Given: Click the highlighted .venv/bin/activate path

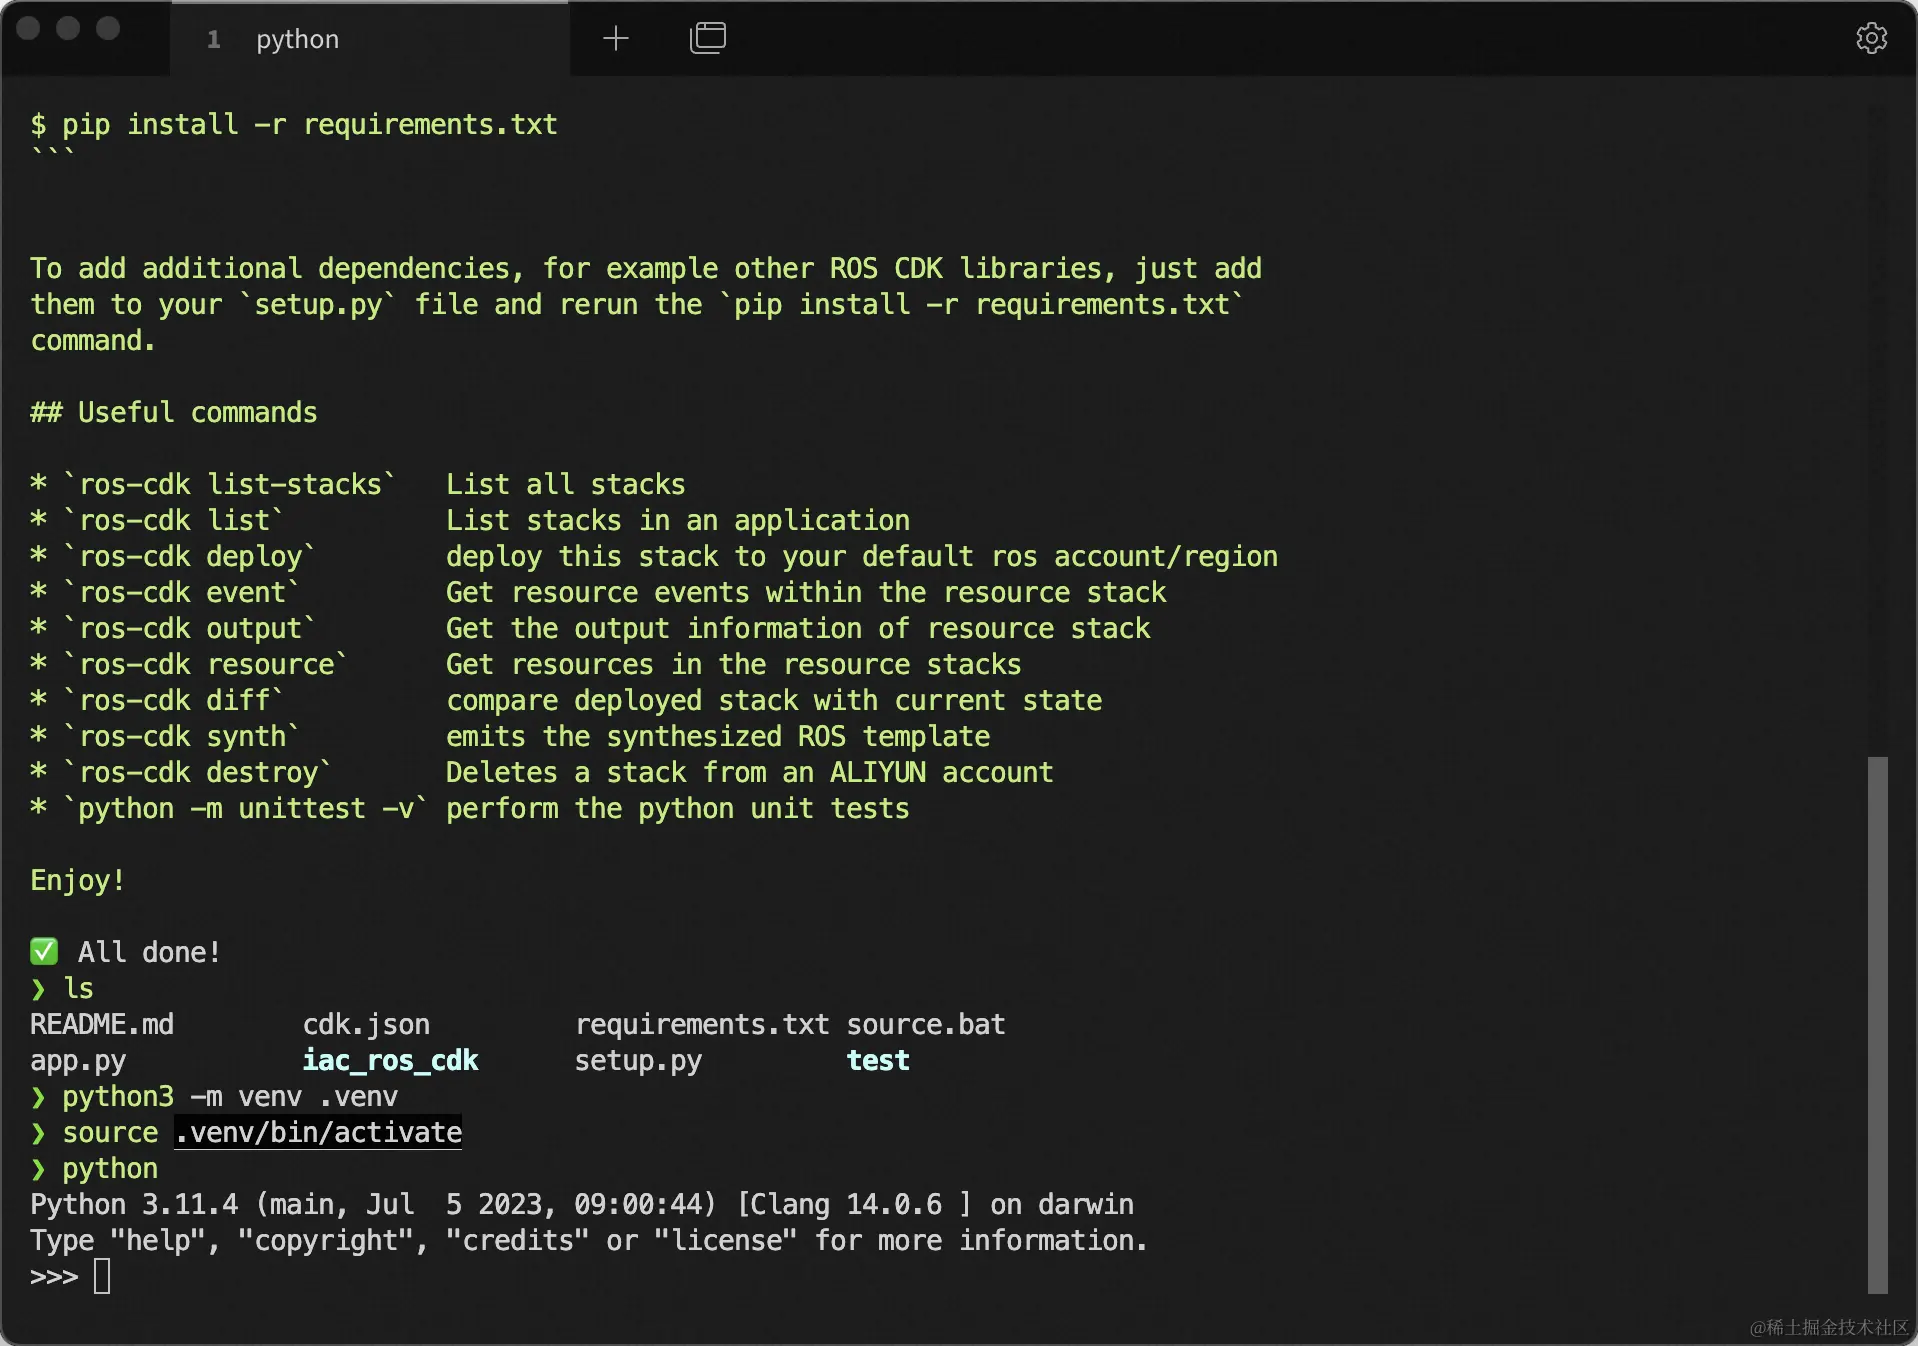Looking at the screenshot, I should [x=318, y=1133].
